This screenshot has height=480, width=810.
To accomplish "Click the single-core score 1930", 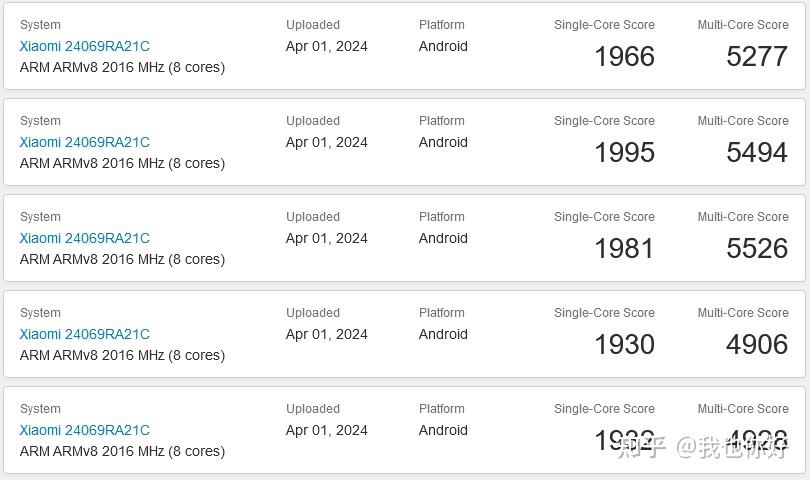I will tap(624, 345).
